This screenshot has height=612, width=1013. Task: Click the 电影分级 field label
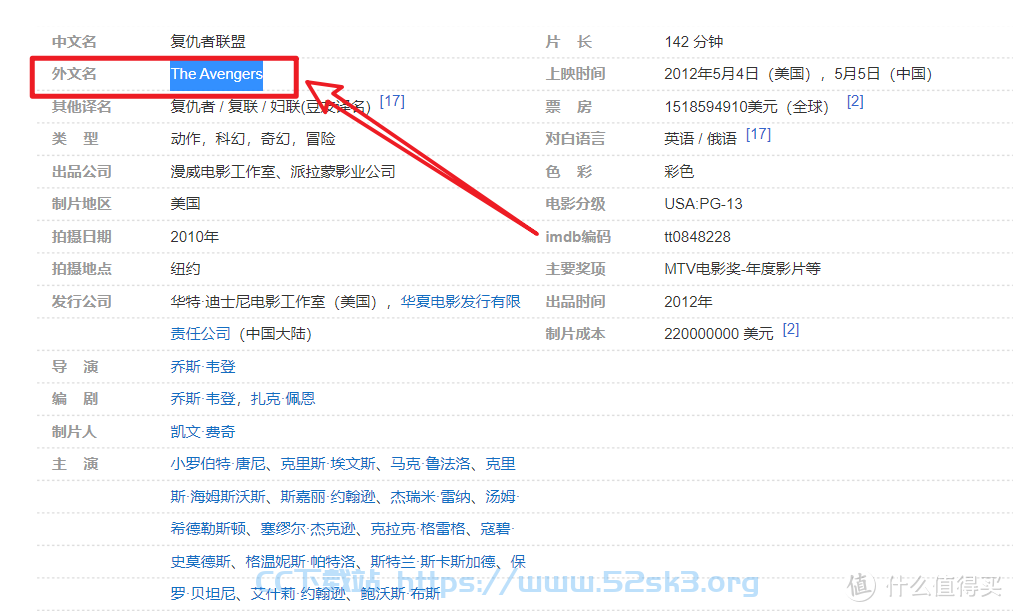click(575, 204)
